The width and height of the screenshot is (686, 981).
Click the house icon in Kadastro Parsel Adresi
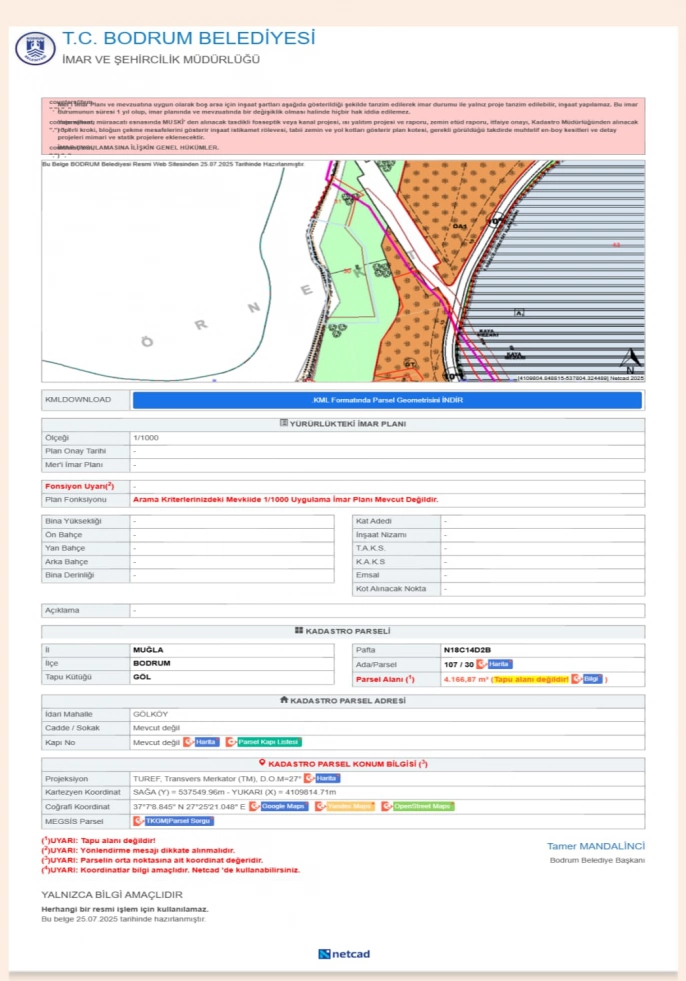284,700
